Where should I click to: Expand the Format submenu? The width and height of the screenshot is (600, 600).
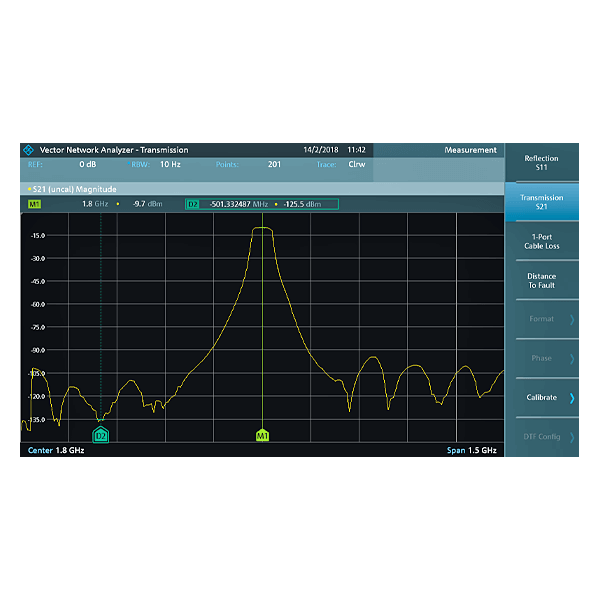coord(541,319)
